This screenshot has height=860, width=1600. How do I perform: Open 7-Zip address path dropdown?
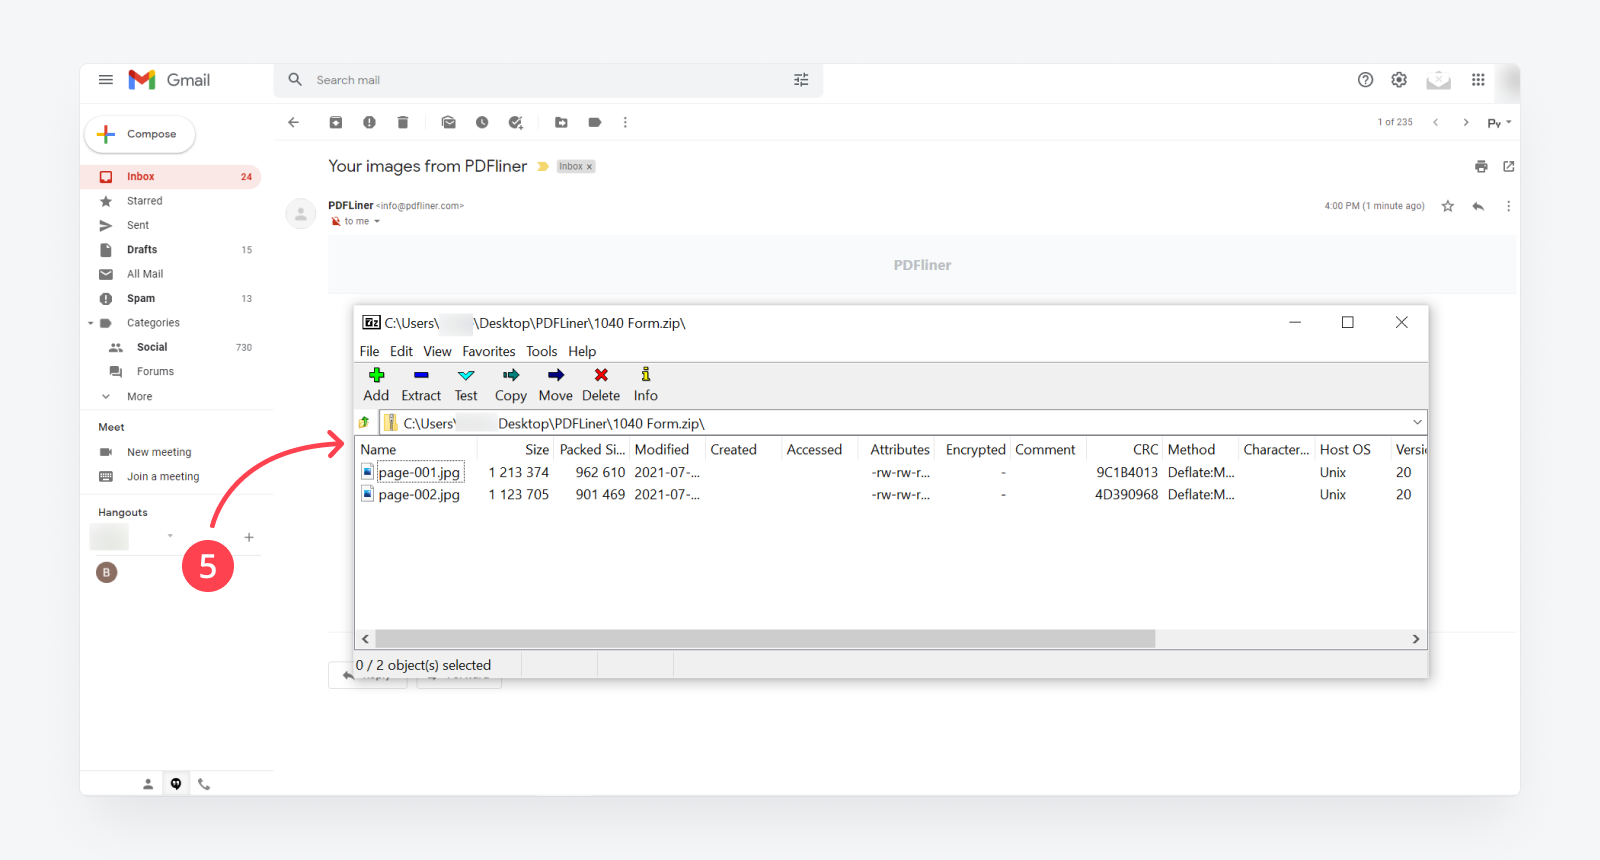[x=1417, y=422]
